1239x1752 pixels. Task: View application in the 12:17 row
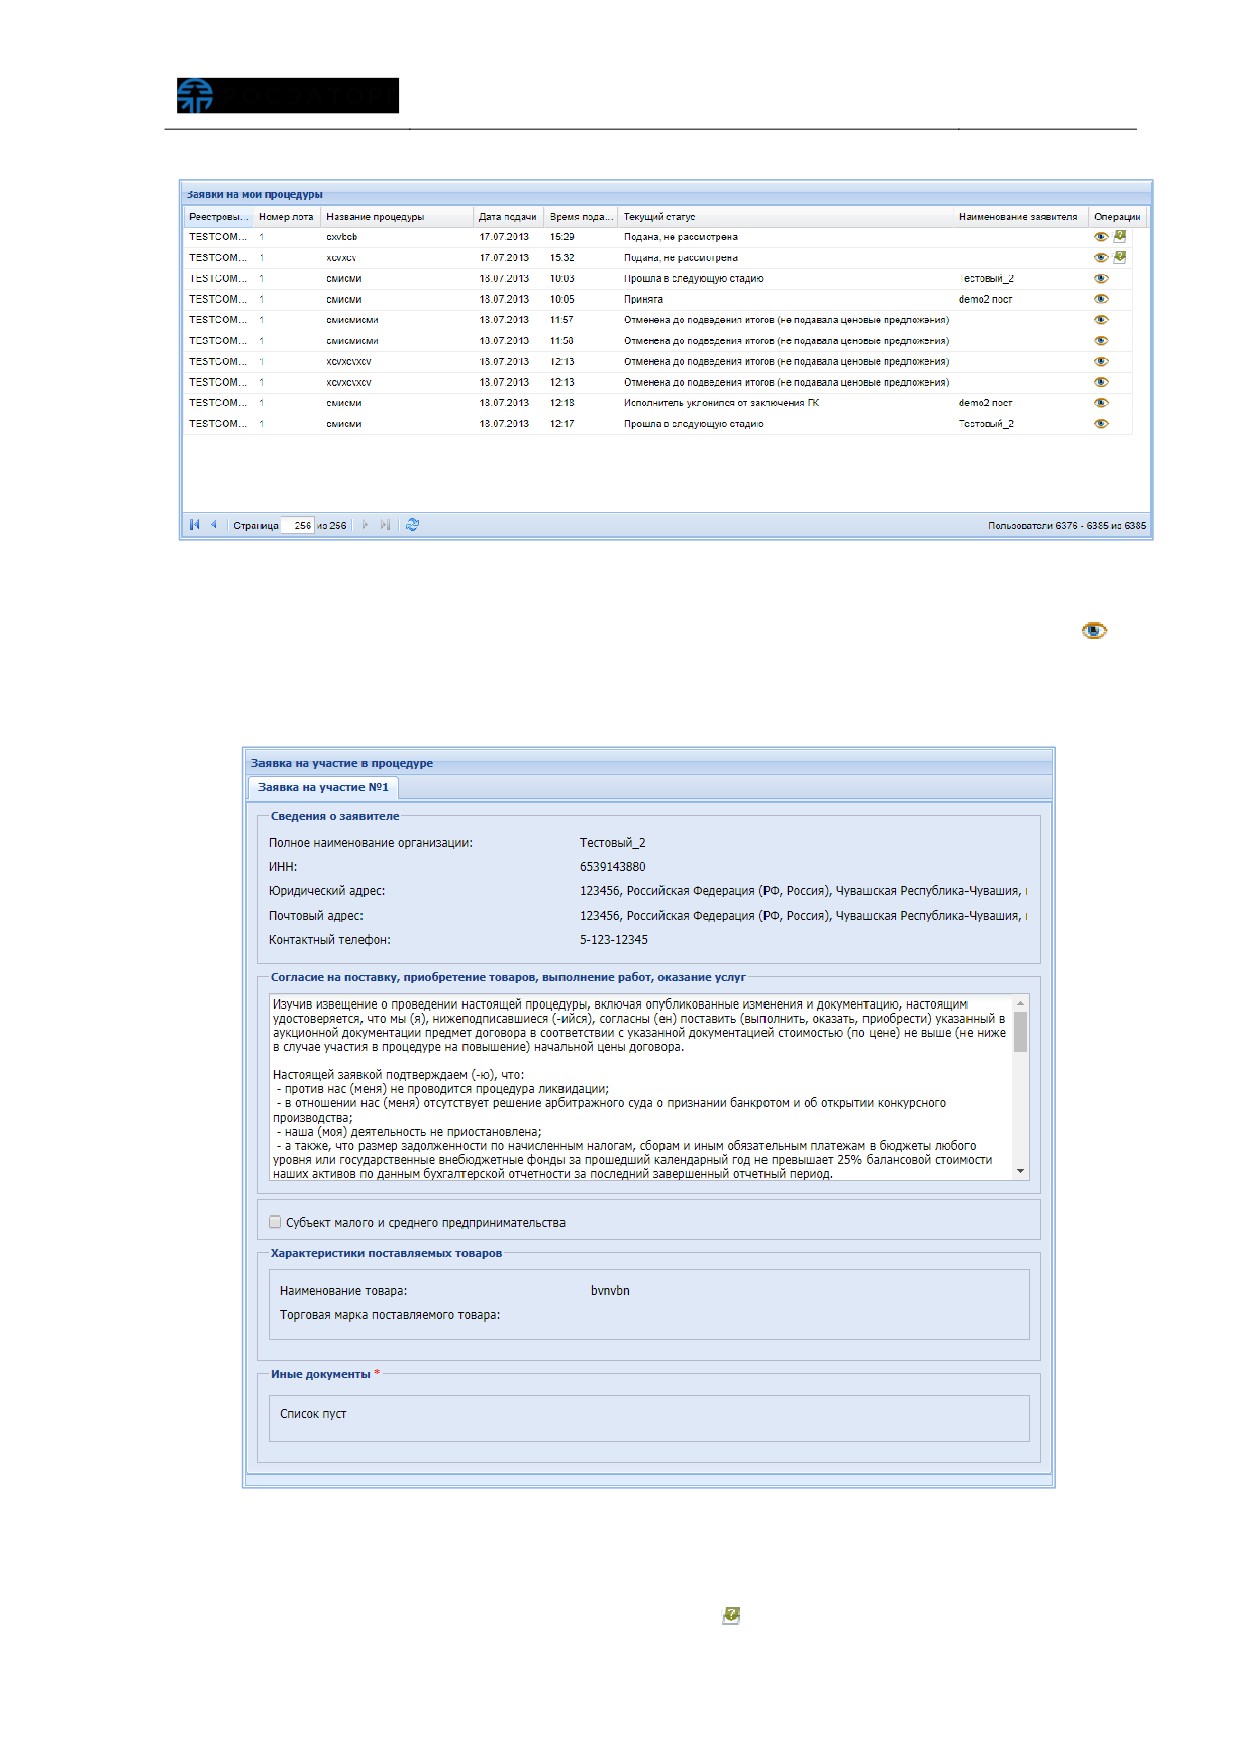tap(1101, 424)
